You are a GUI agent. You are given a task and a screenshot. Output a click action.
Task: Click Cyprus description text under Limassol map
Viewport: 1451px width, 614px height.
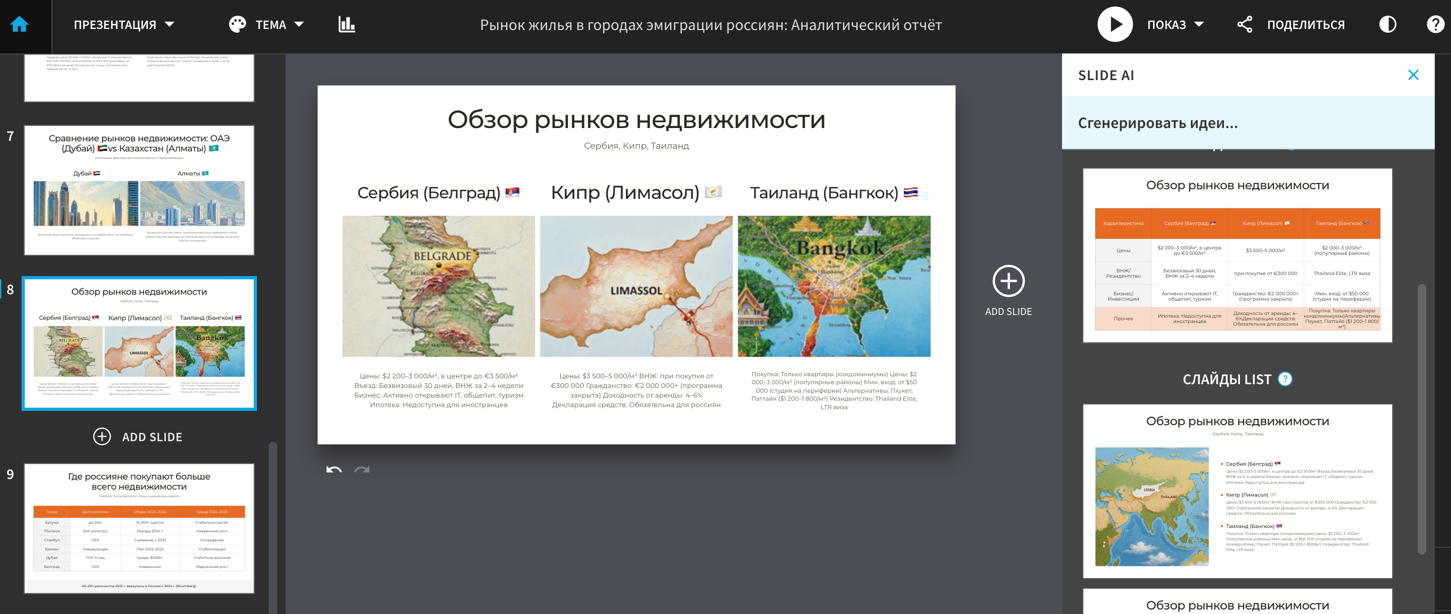636,391
